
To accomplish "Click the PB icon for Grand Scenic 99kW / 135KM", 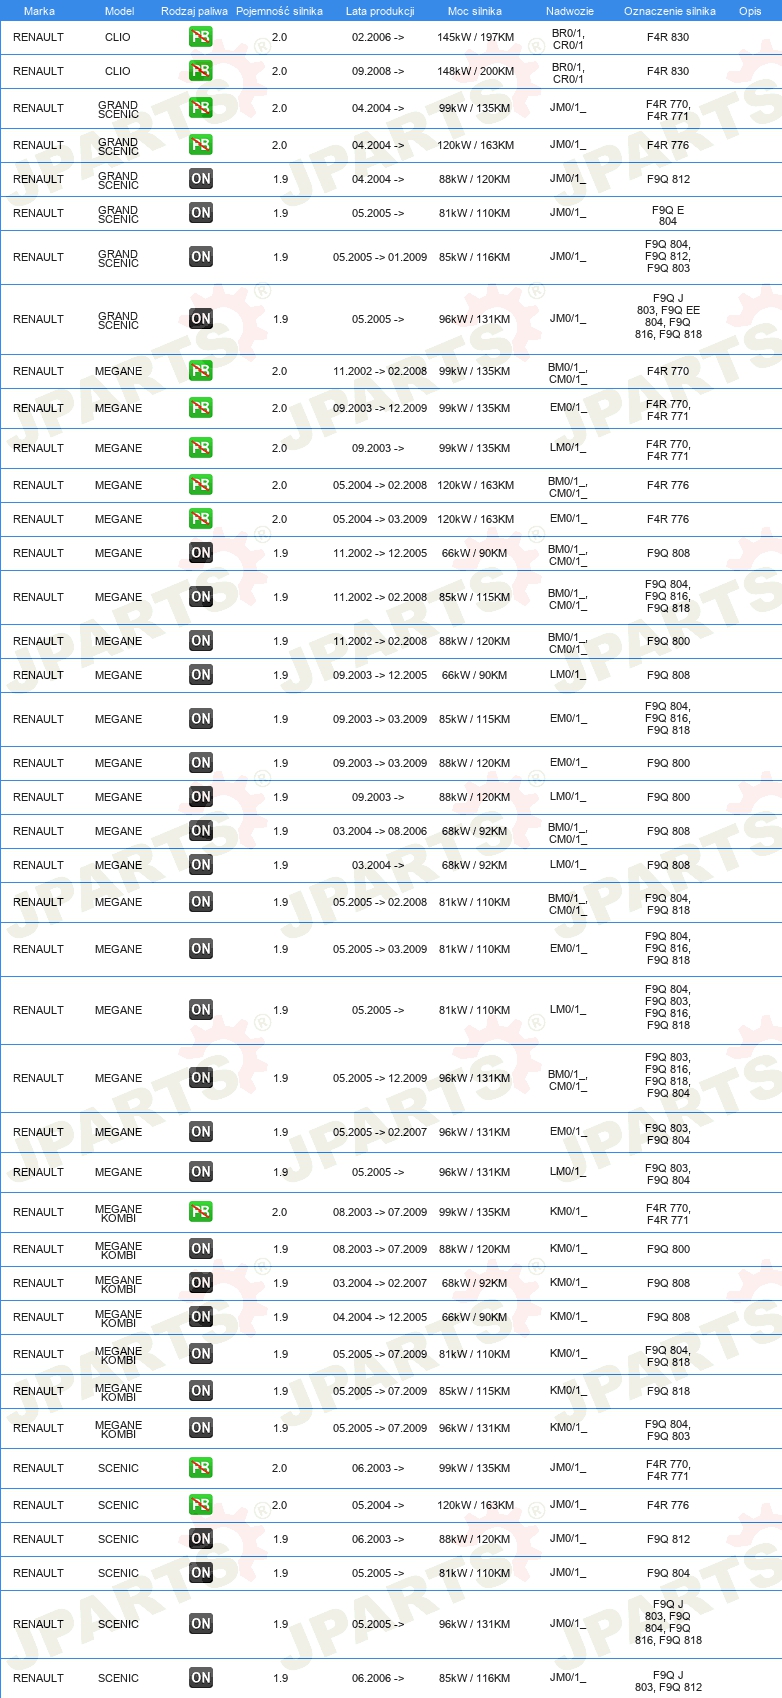I will pyautogui.click(x=201, y=108).
